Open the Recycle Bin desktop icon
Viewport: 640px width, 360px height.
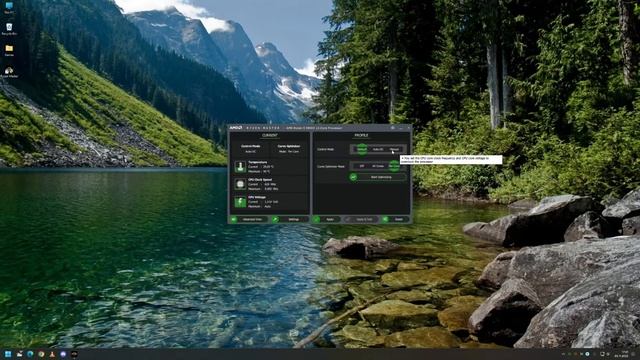[x=9, y=29]
